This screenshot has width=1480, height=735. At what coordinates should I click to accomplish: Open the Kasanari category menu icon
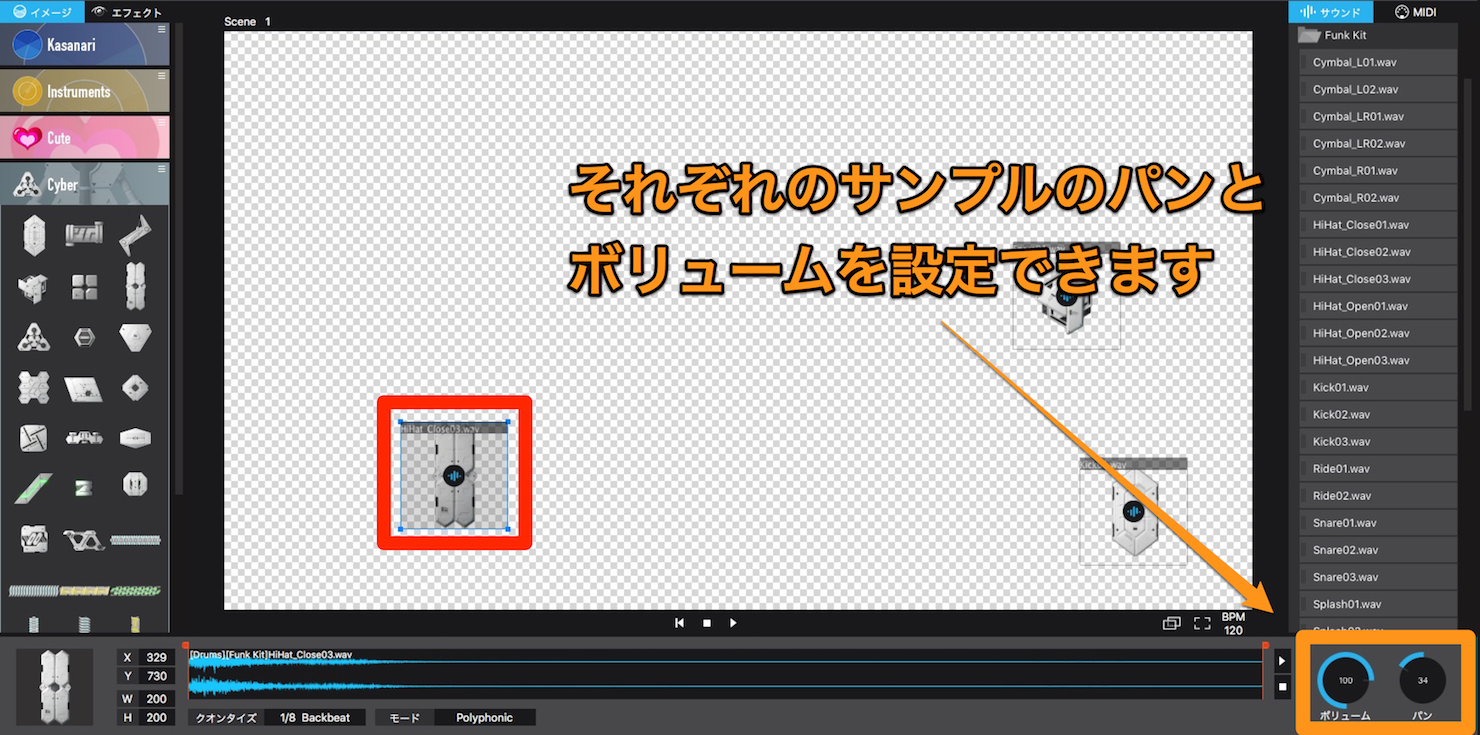162,30
